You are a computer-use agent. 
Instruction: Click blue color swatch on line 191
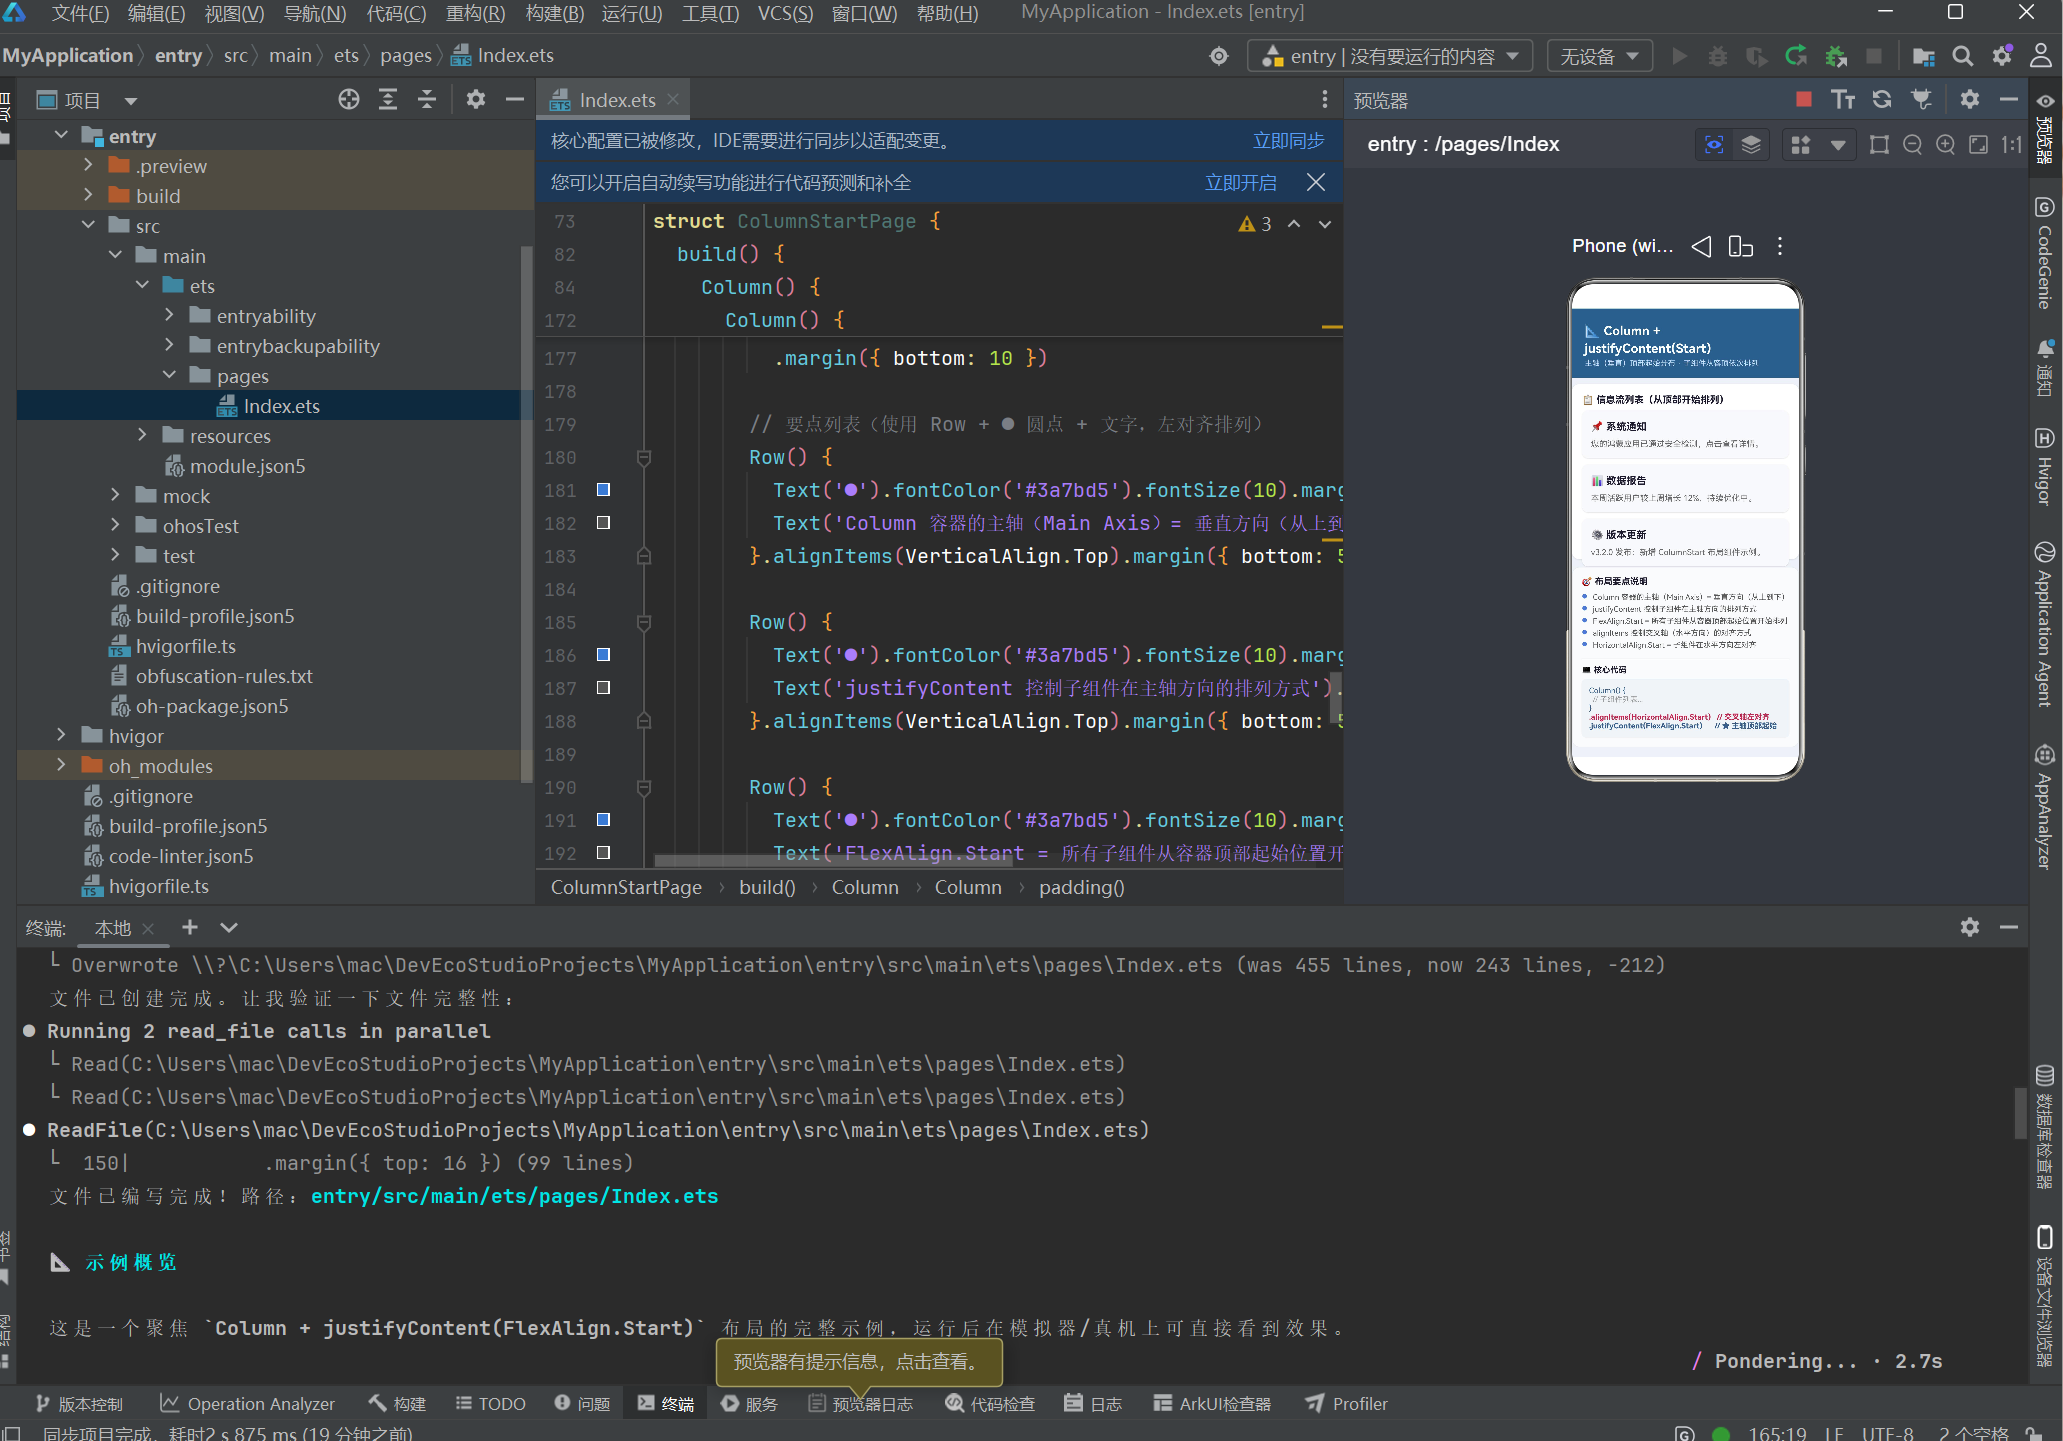click(603, 820)
